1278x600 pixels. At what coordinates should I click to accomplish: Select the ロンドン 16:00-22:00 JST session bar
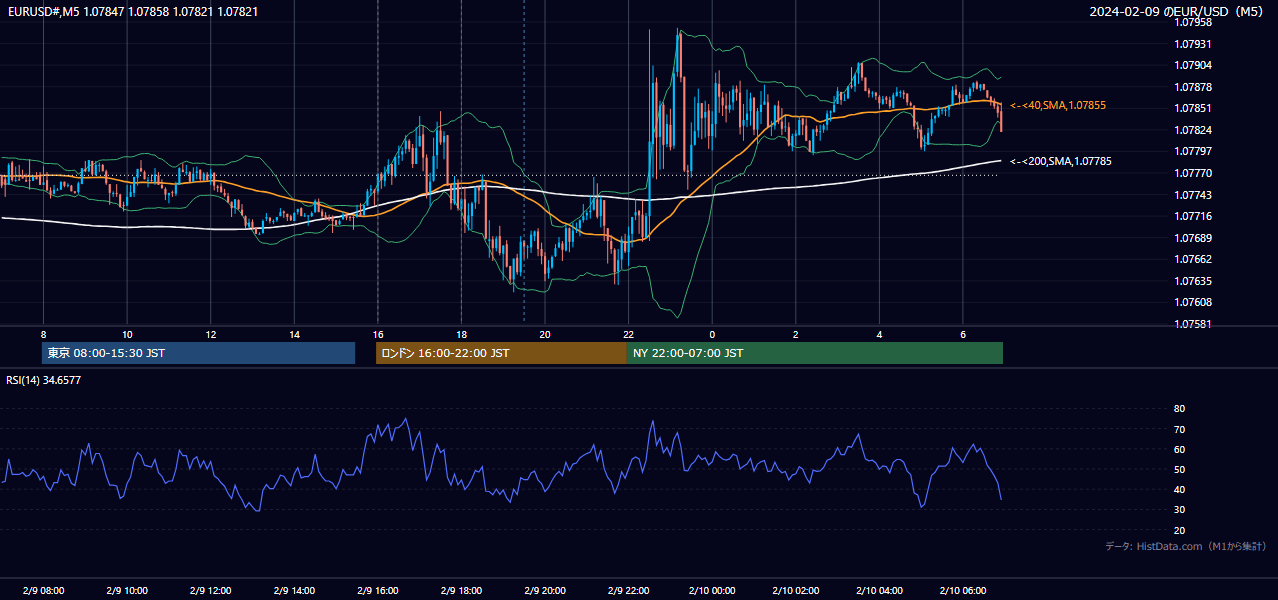tap(501, 353)
